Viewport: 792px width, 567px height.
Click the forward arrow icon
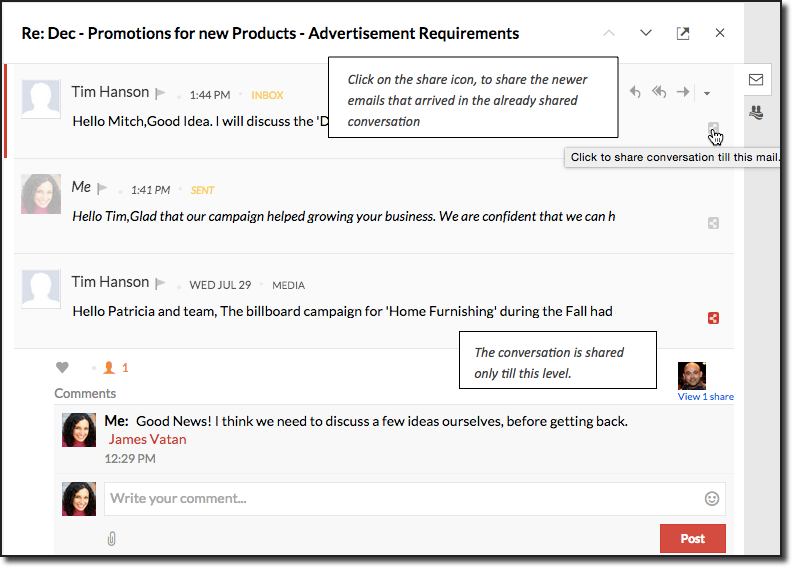click(683, 92)
